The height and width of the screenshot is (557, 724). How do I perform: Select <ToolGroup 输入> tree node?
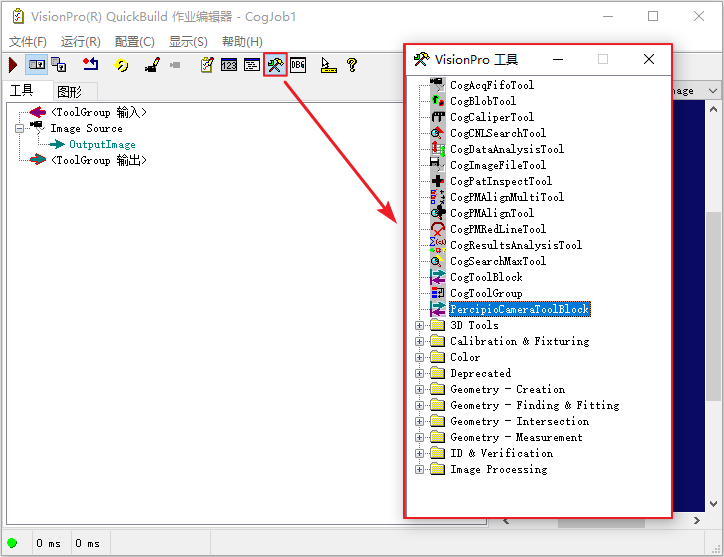99,112
